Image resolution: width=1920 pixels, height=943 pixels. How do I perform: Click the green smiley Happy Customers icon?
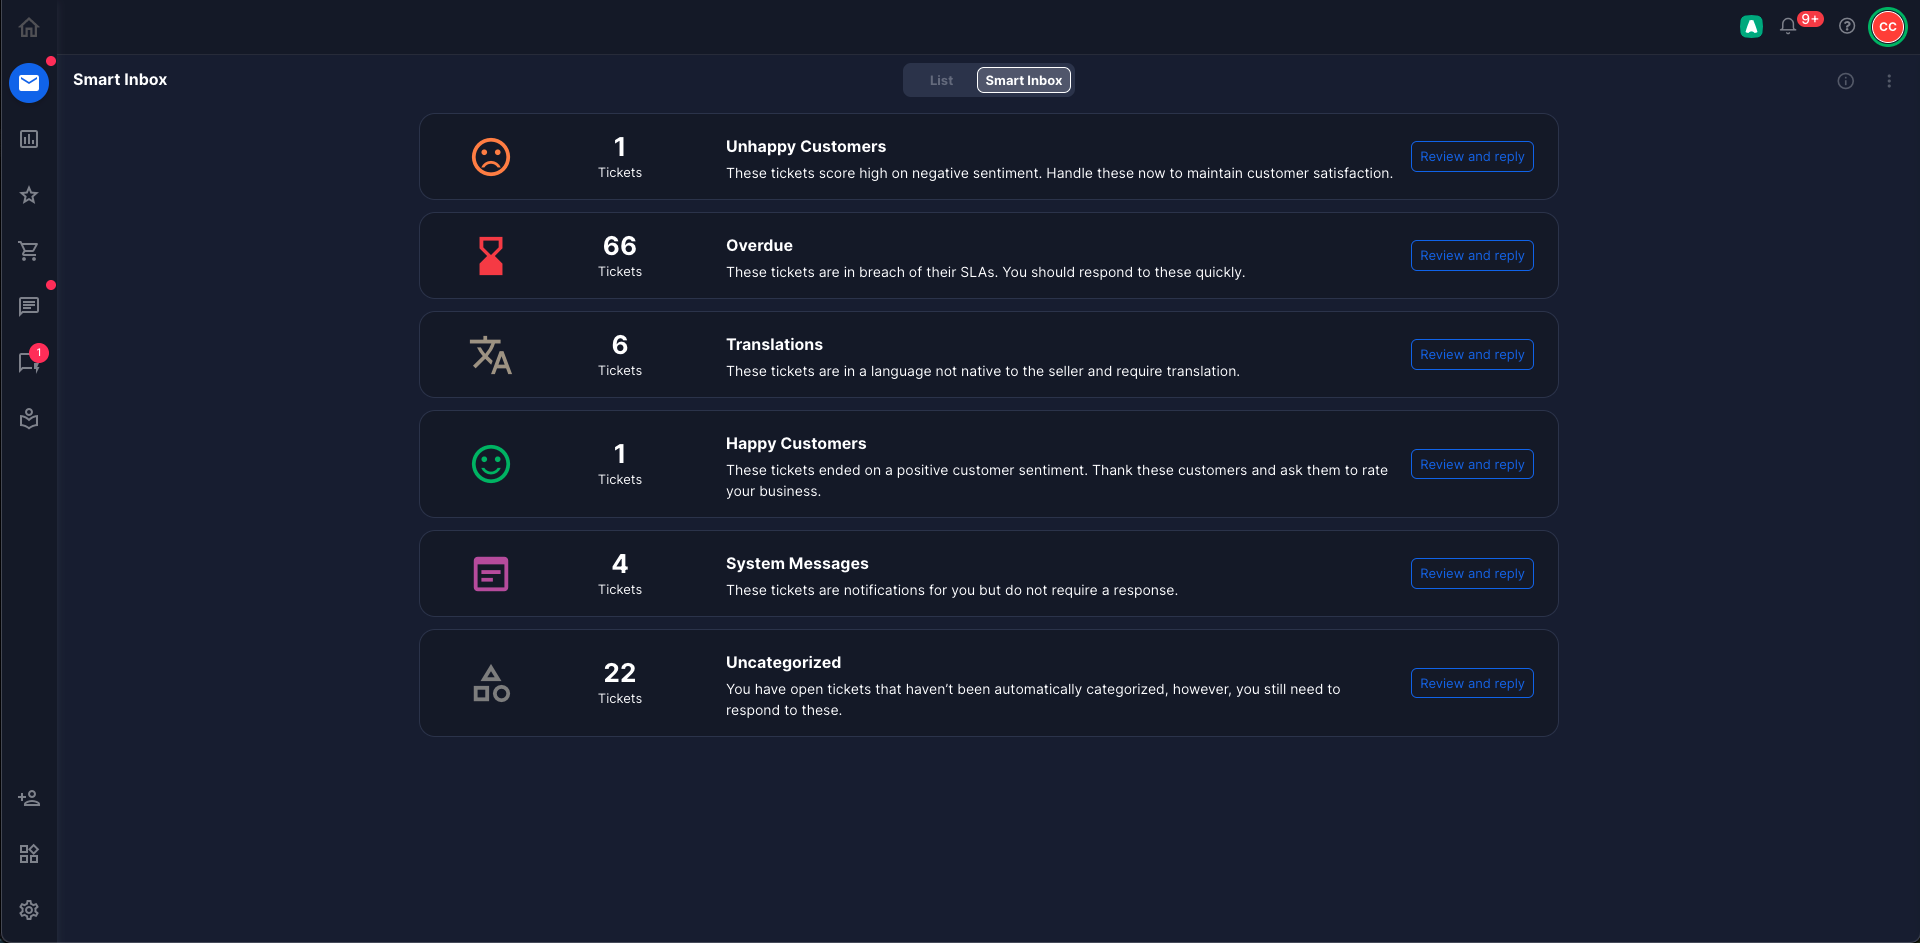[491, 464]
